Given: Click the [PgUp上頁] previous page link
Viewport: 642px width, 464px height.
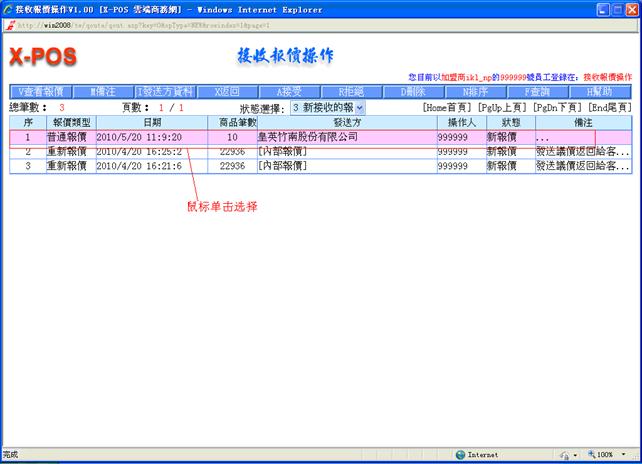Looking at the screenshot, I should 502,107.
